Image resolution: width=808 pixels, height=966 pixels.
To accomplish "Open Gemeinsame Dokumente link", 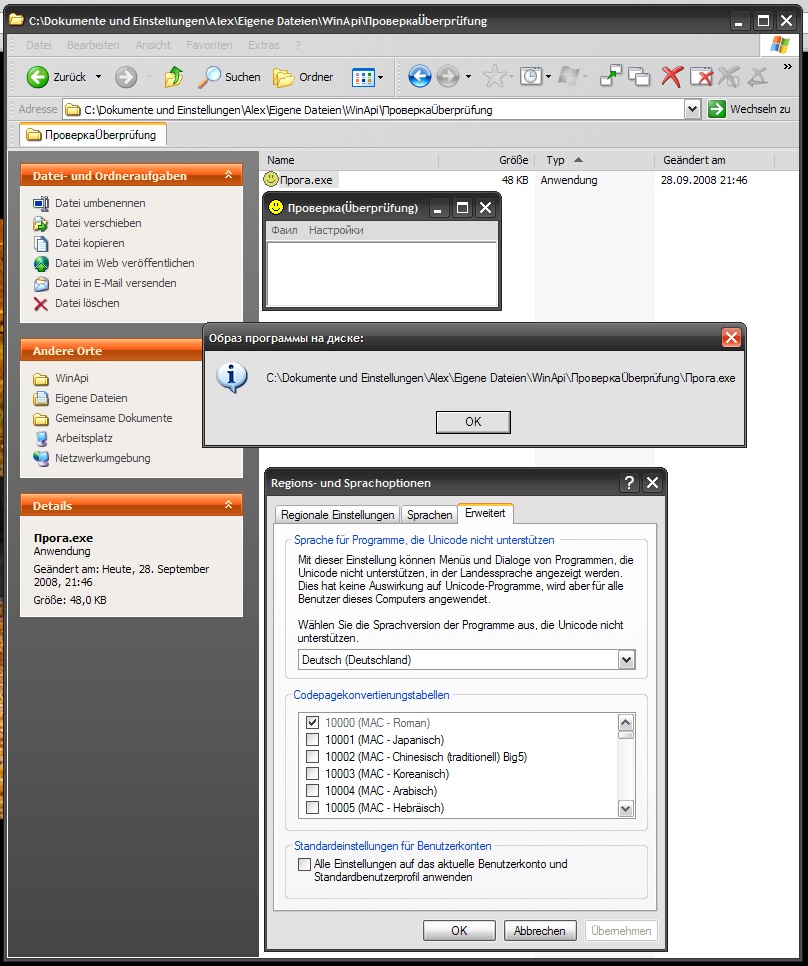I will coord(102,418).
